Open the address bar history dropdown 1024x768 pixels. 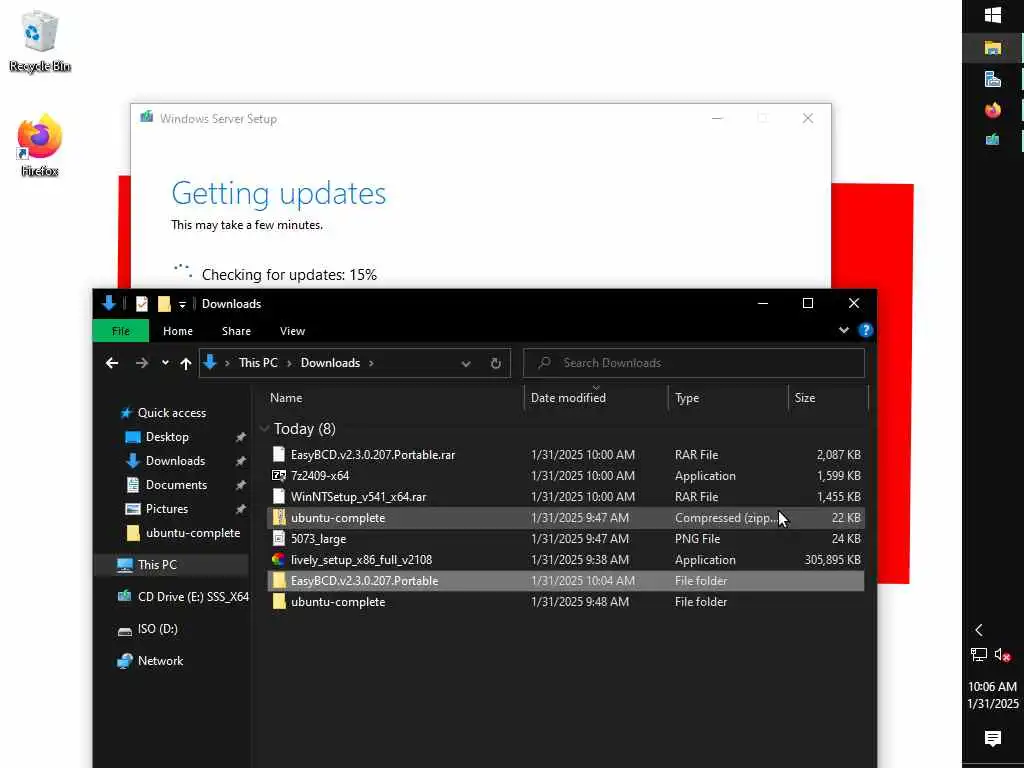coord(466,364)
